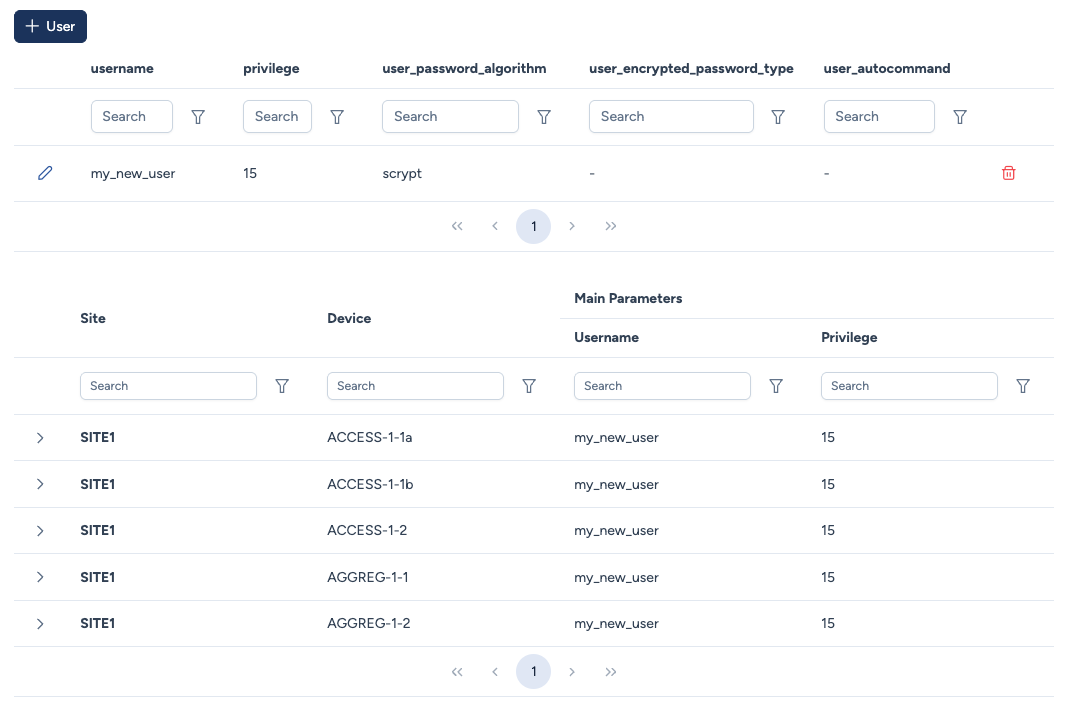Click the pencil edit icon for my_new_user

pyautogui.click(x=44, y=173)
